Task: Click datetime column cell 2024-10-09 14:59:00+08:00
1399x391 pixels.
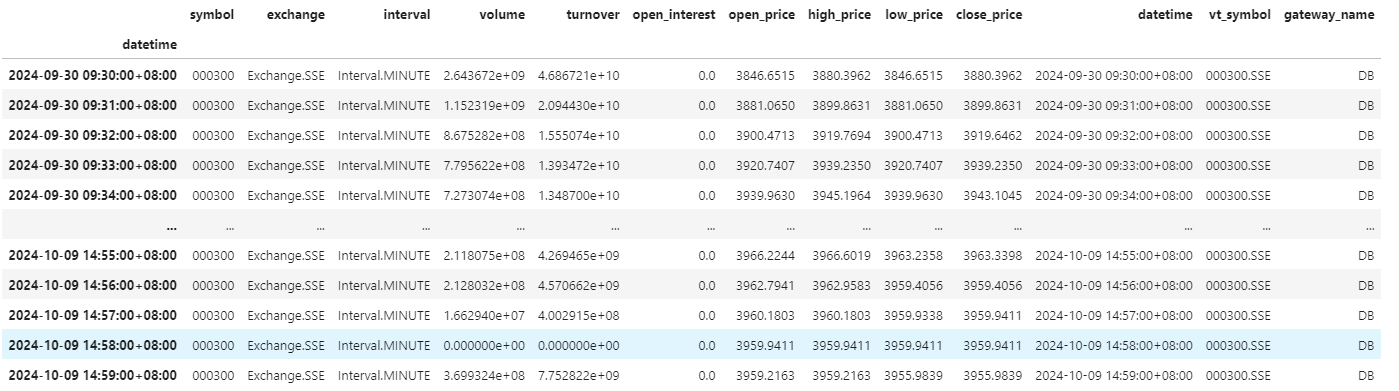Action: pos(1114,375)
